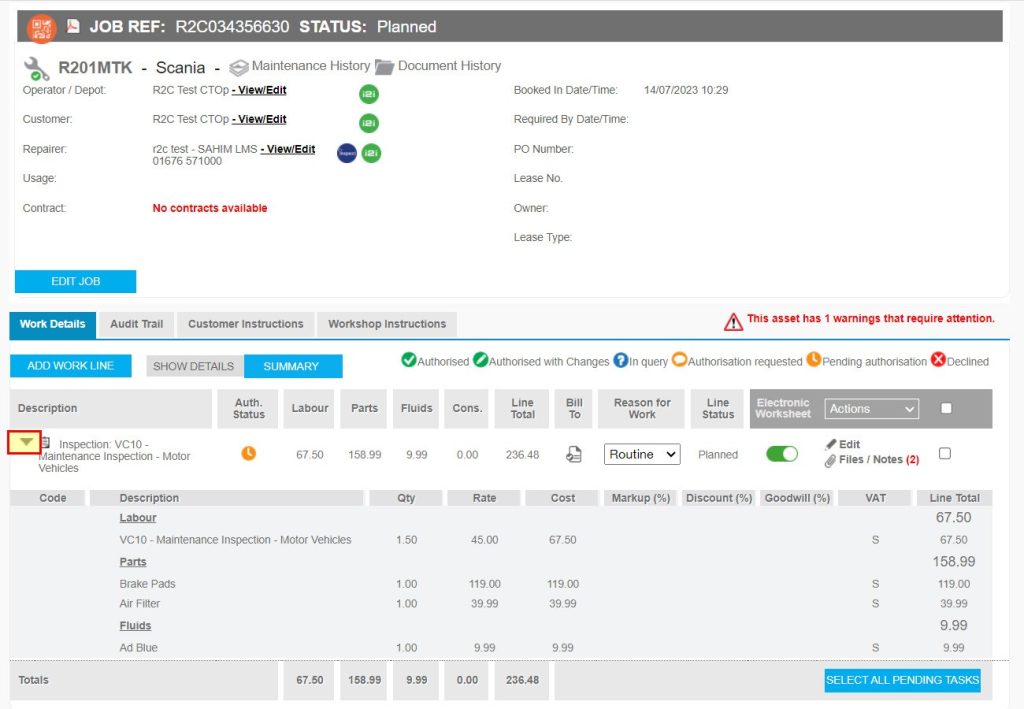Click the EDIT JOB button
Viewport: 1024px width, 709px height.
tap(76, 281)
